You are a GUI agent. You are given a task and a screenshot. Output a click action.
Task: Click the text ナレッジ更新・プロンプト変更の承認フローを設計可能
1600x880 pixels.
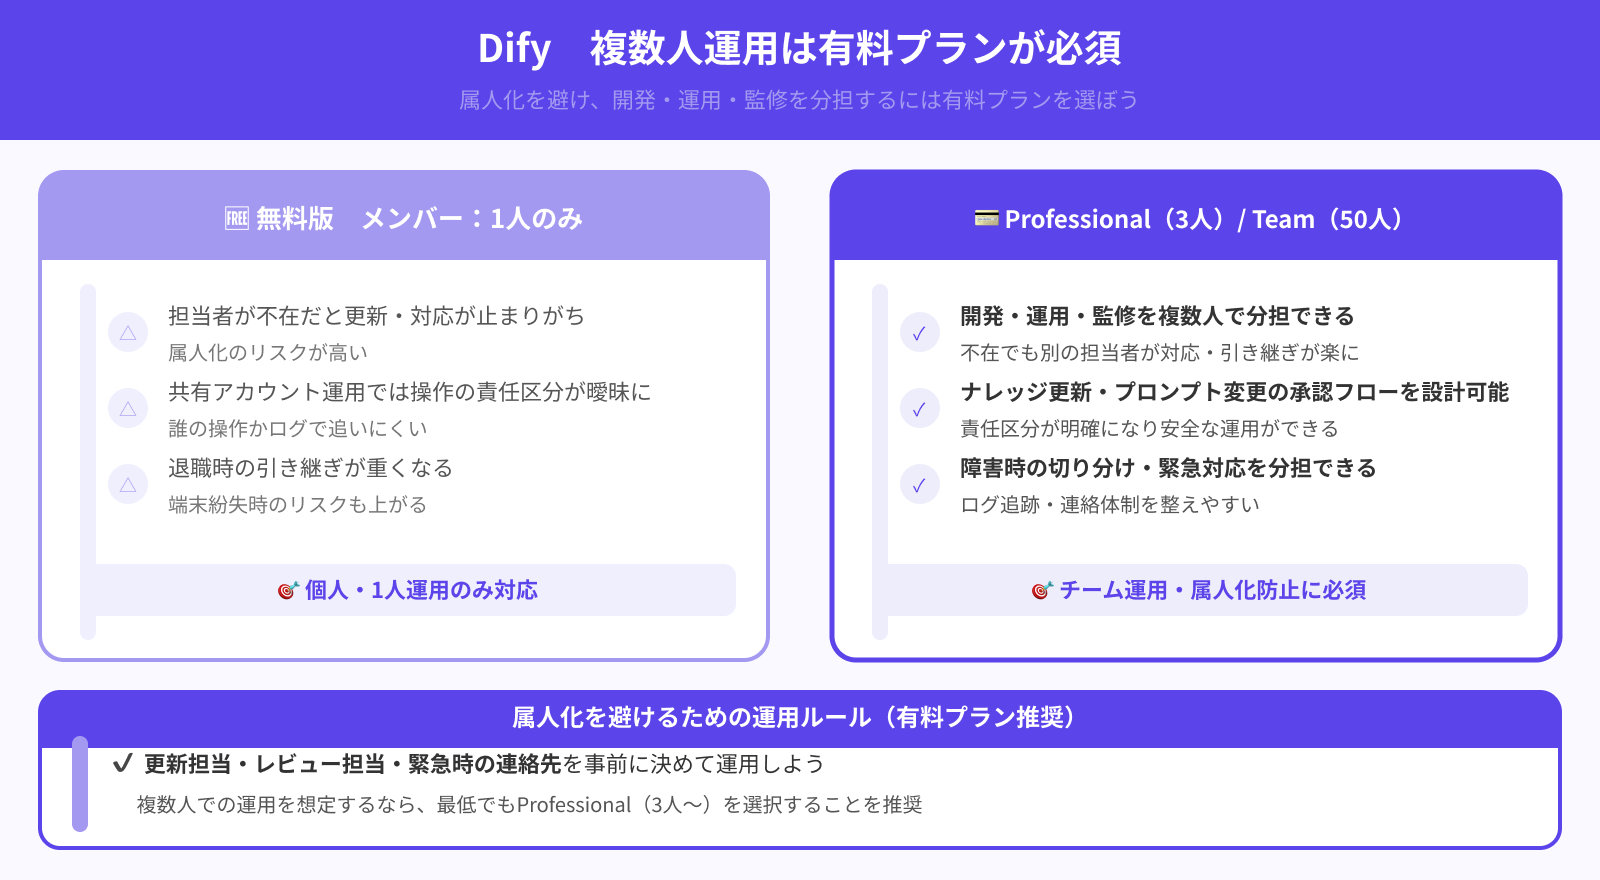1235,392
